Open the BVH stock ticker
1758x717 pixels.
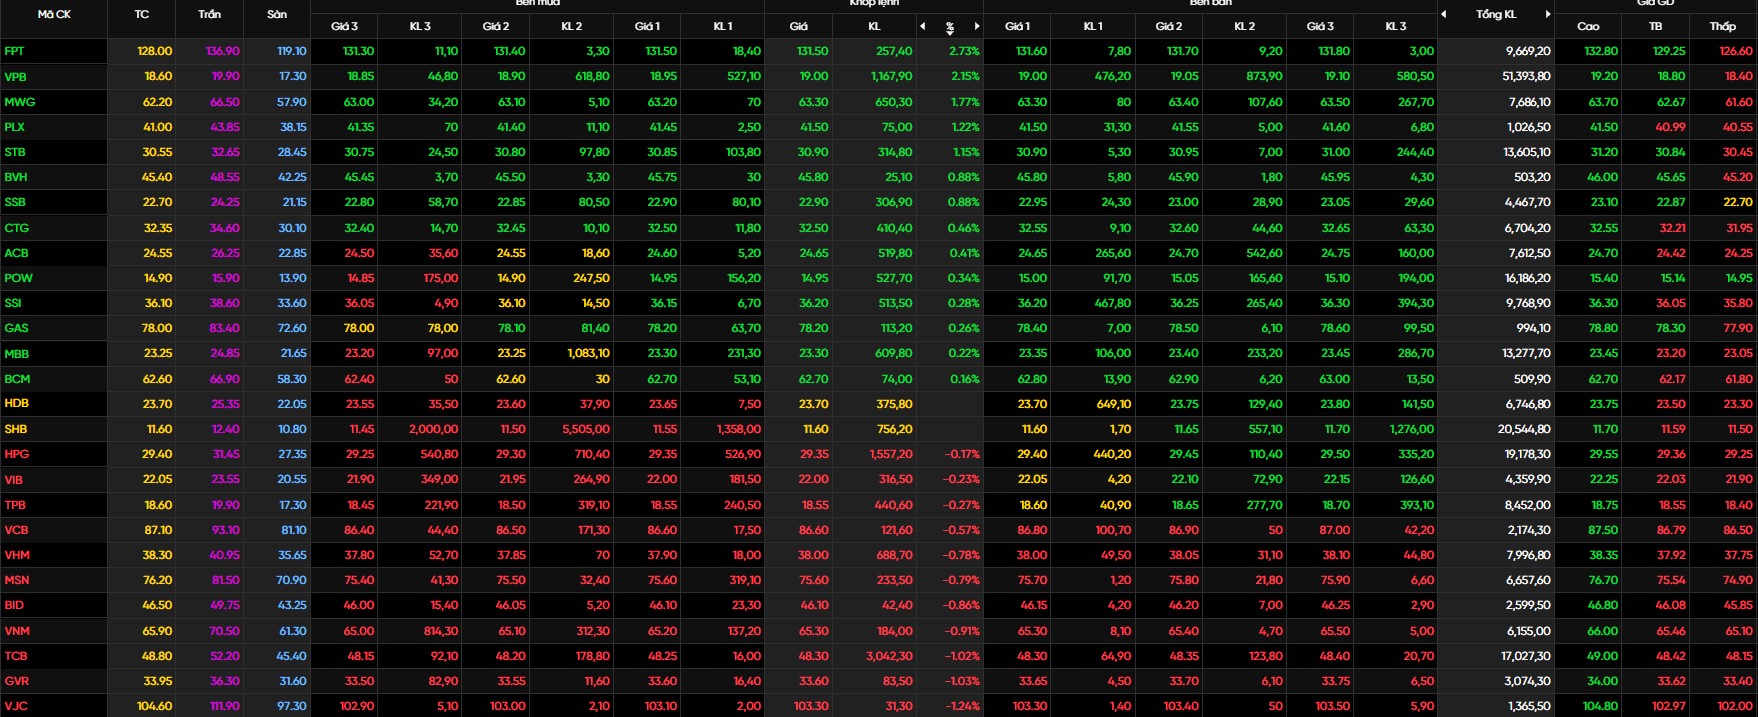click(15, 177)
